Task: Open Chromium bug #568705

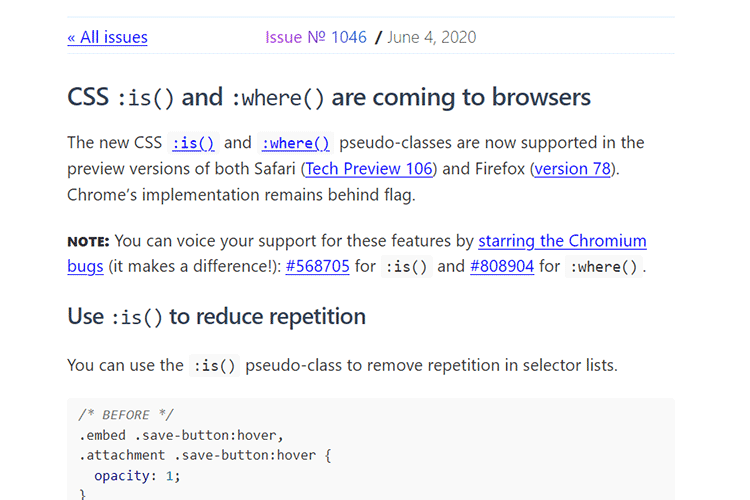Action: point(317,266)
